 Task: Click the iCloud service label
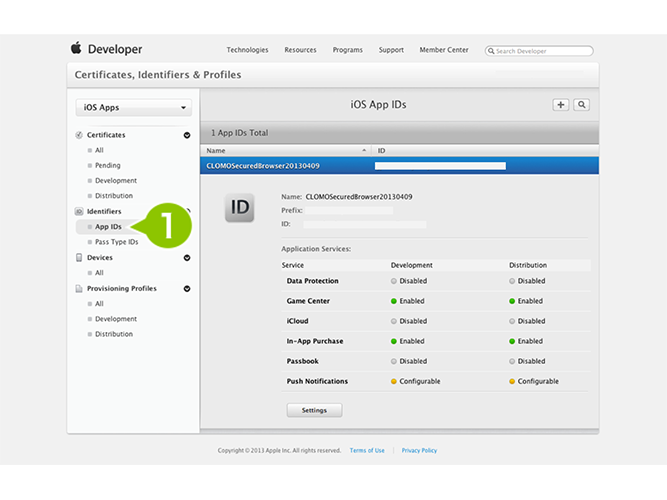click(297, 321)
